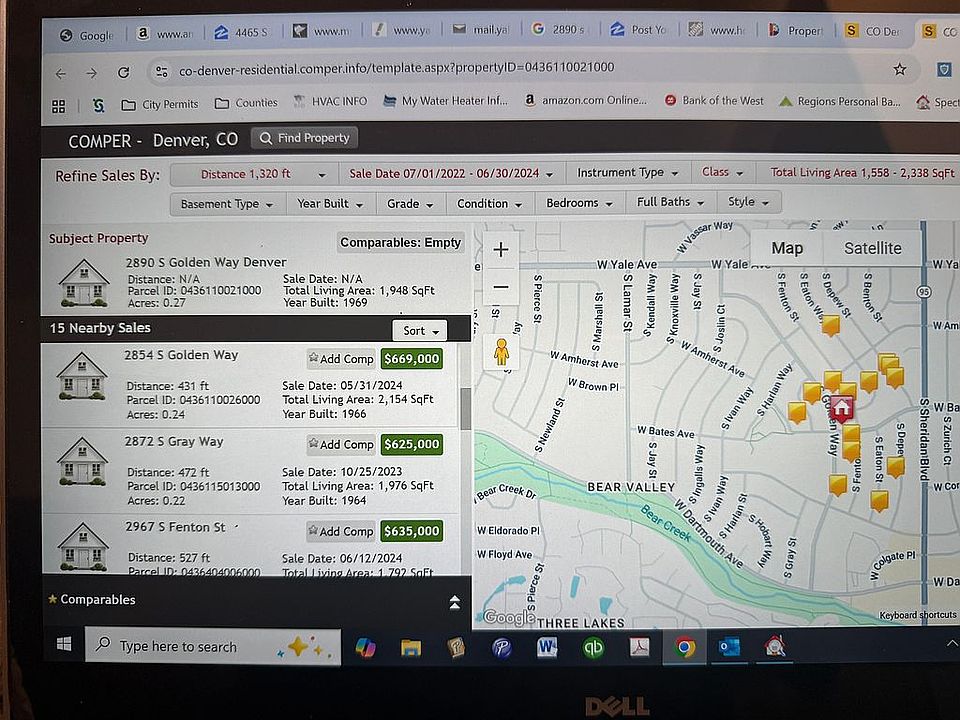Click the Street View pegman icon

point(501,353)
